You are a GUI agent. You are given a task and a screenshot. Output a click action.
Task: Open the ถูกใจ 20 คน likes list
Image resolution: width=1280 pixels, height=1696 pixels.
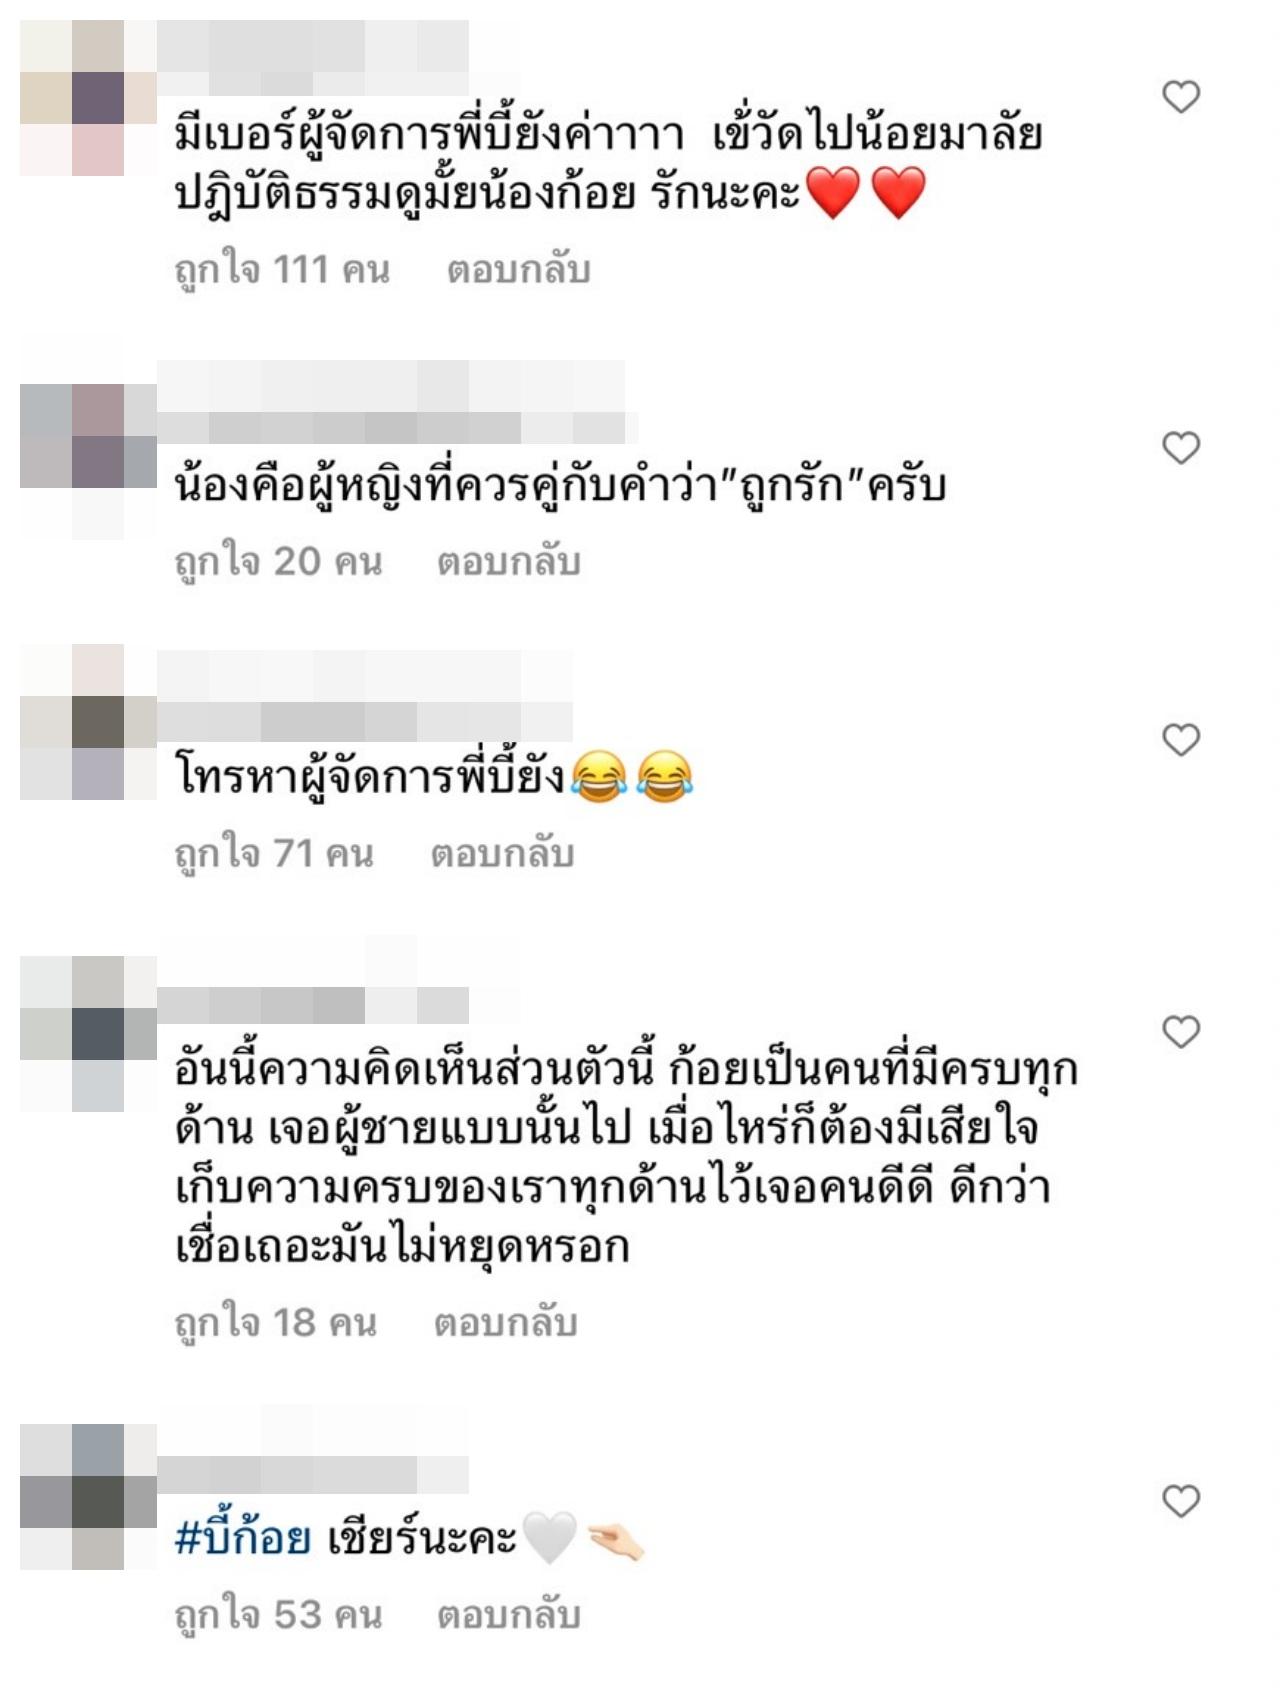278,562
